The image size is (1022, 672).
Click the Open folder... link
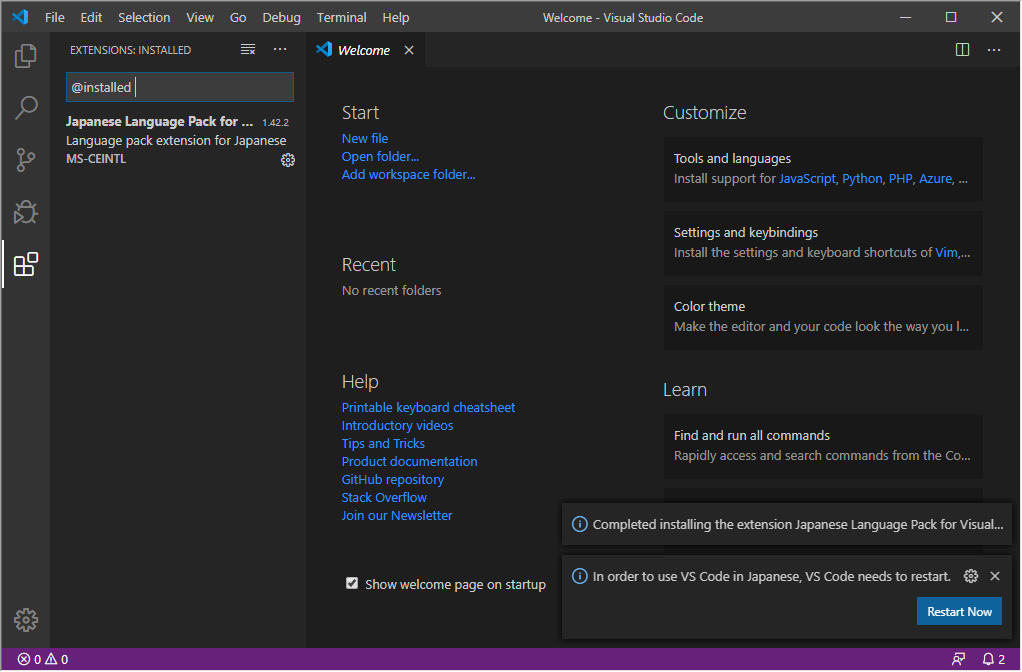(380, 156)
